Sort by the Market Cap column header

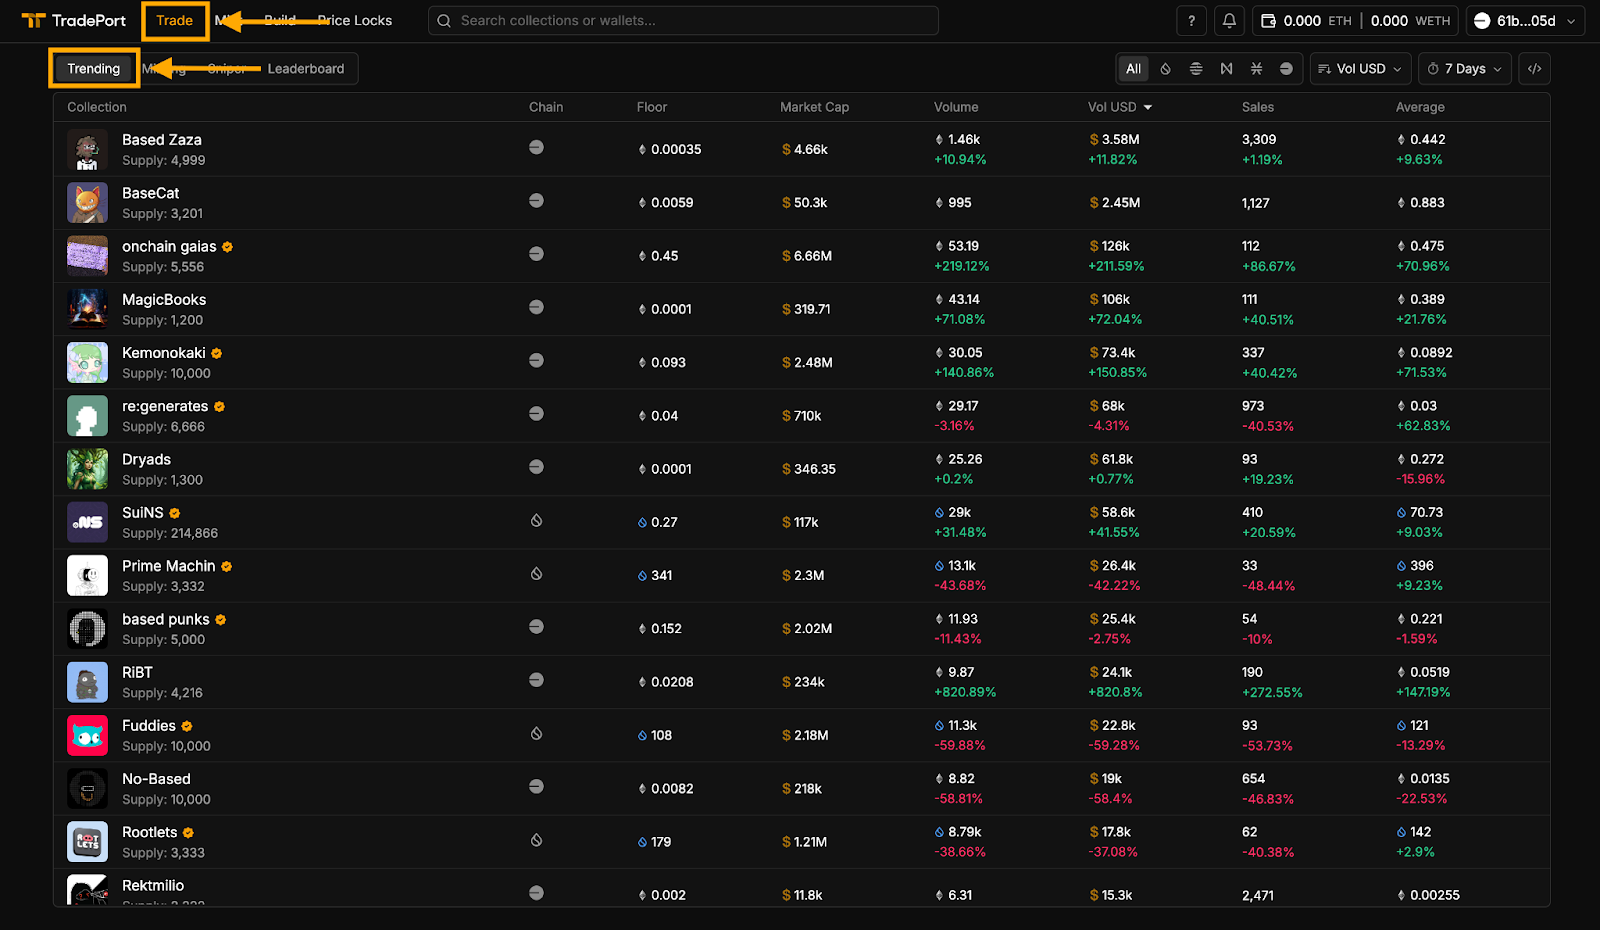[814, 107]
